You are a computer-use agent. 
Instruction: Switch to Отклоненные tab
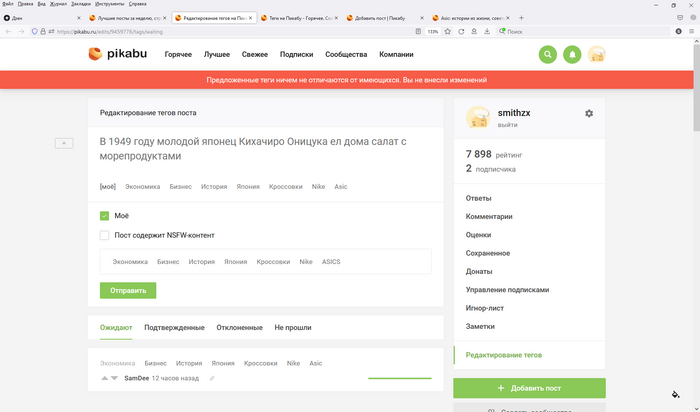tap(239, 328)
